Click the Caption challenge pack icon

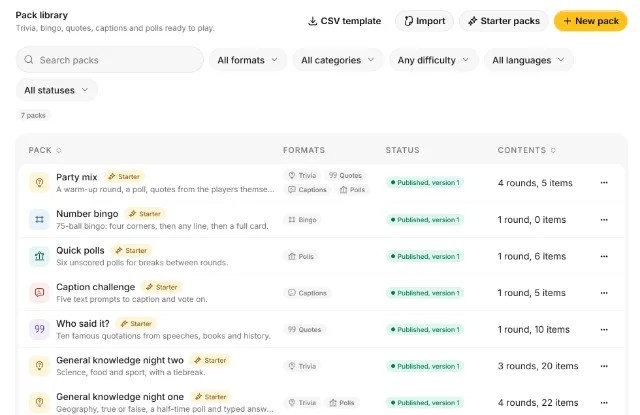pos(39,293)
